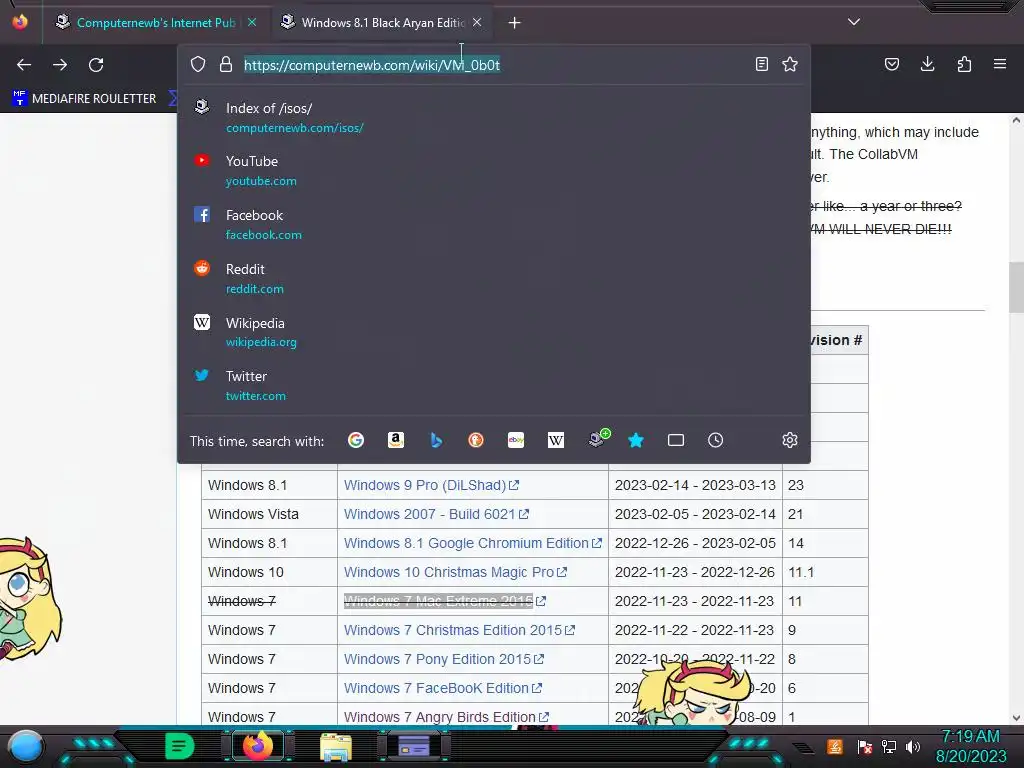
Task: Open the MEDIAFIRE ROULETTER bookmark
Action: click(85, 99)
